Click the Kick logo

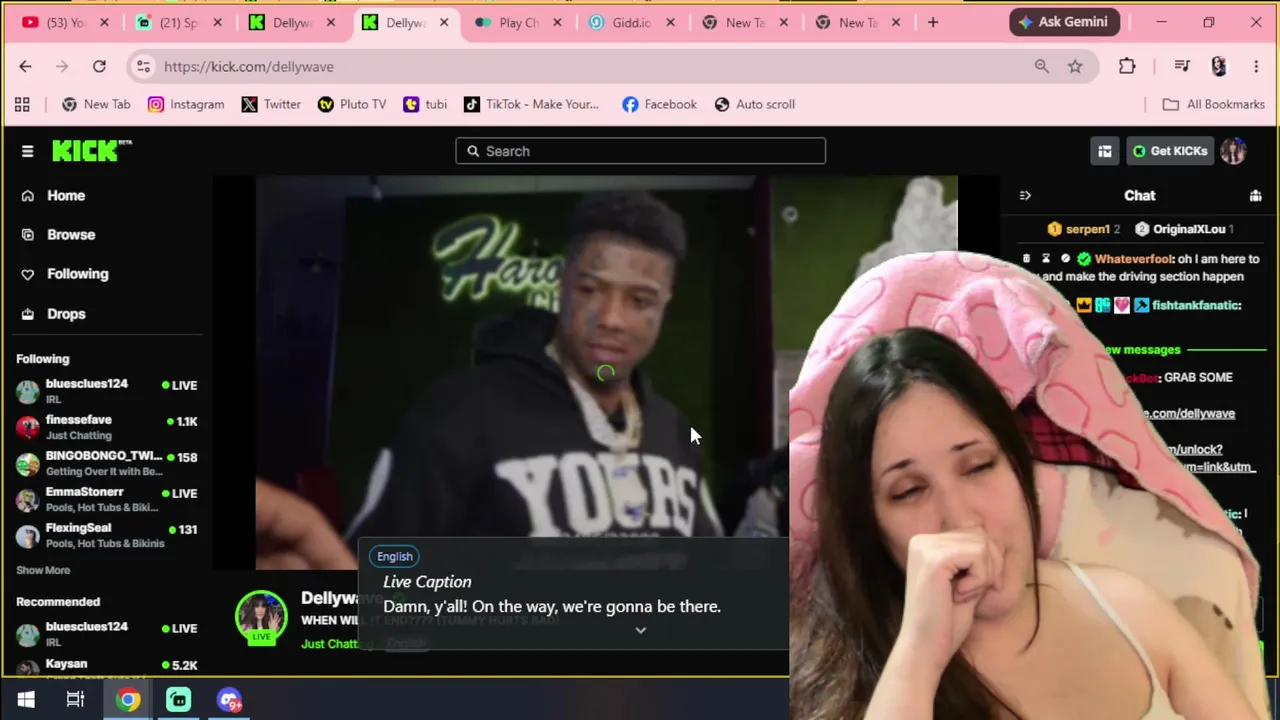point(92,150)
